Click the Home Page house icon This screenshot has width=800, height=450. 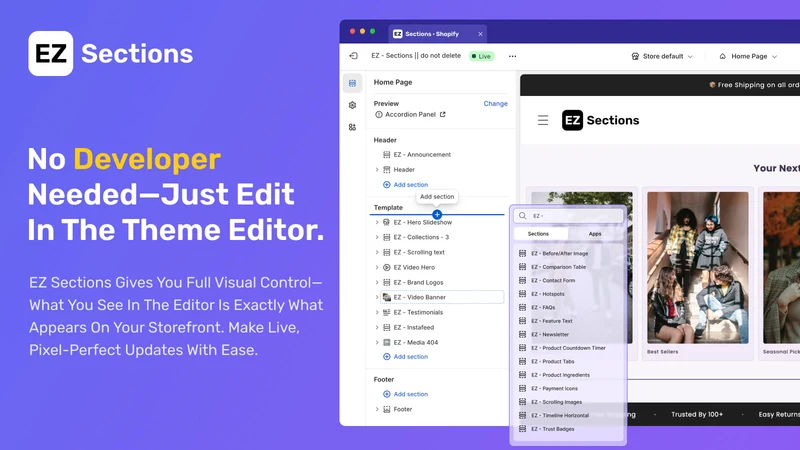point(722,56)
